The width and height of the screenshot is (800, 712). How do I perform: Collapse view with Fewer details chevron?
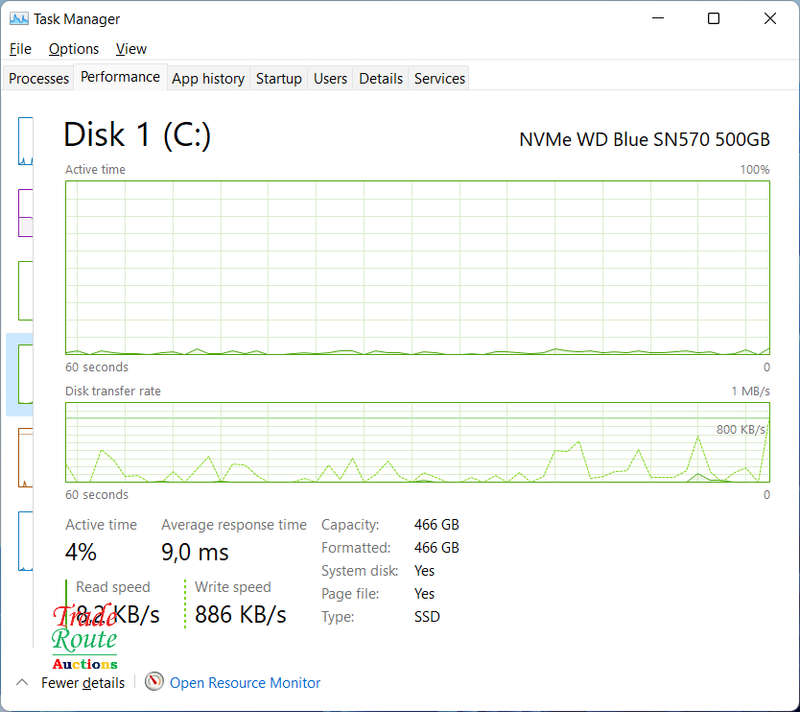pyautogui.click(x=22, y=682)
